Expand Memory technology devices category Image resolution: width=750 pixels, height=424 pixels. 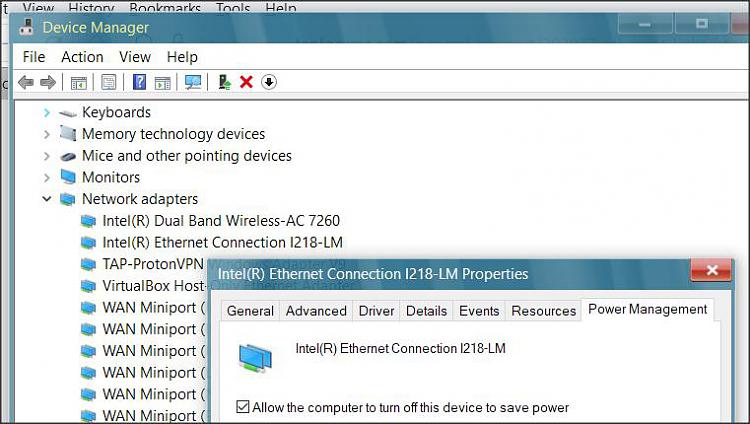point(46,134)
